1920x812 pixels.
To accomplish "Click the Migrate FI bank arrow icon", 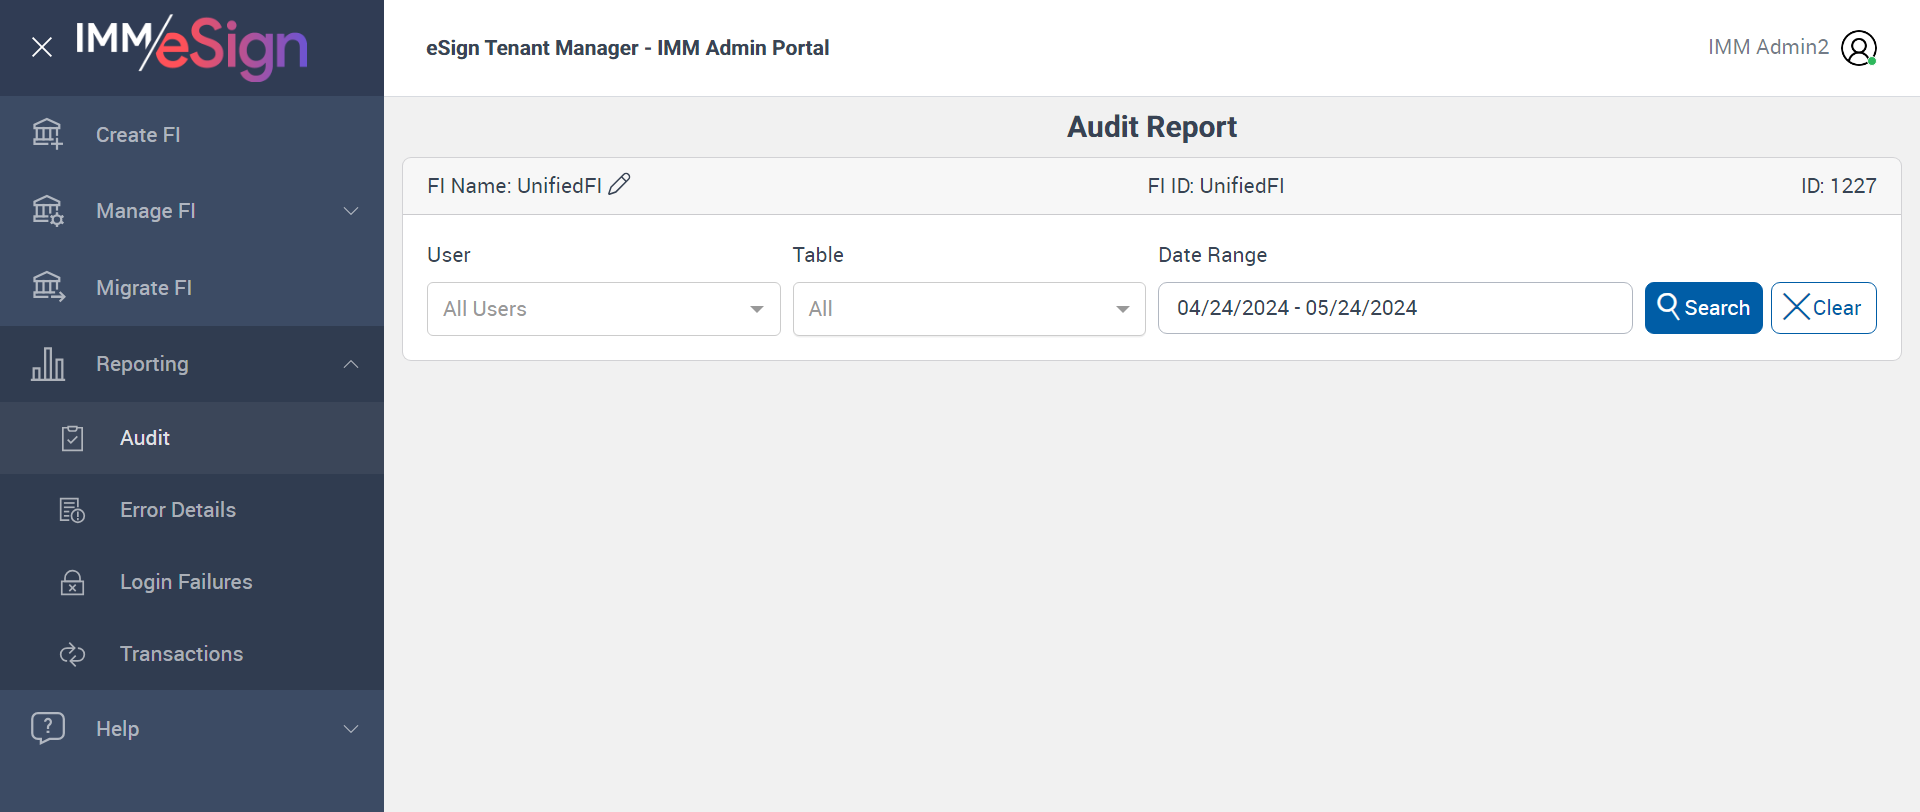I will 47,287.
